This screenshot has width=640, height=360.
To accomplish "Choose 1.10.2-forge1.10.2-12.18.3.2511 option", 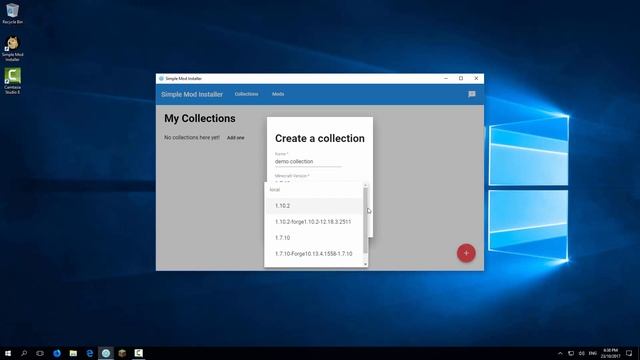I will (313, 222).
